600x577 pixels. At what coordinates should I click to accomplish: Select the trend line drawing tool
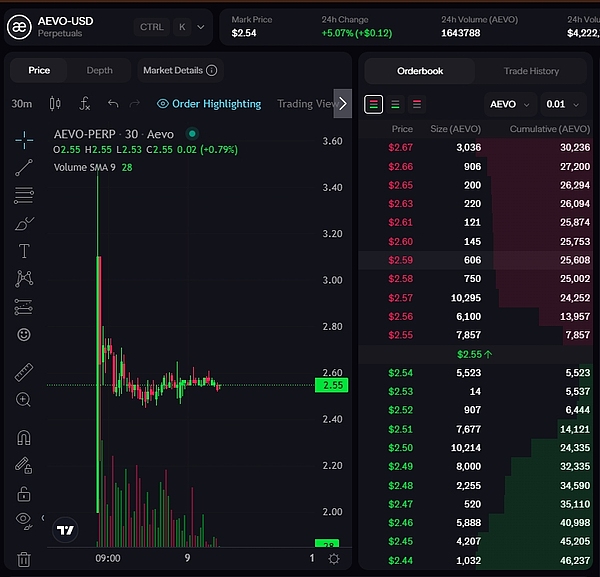coord(24,167)
